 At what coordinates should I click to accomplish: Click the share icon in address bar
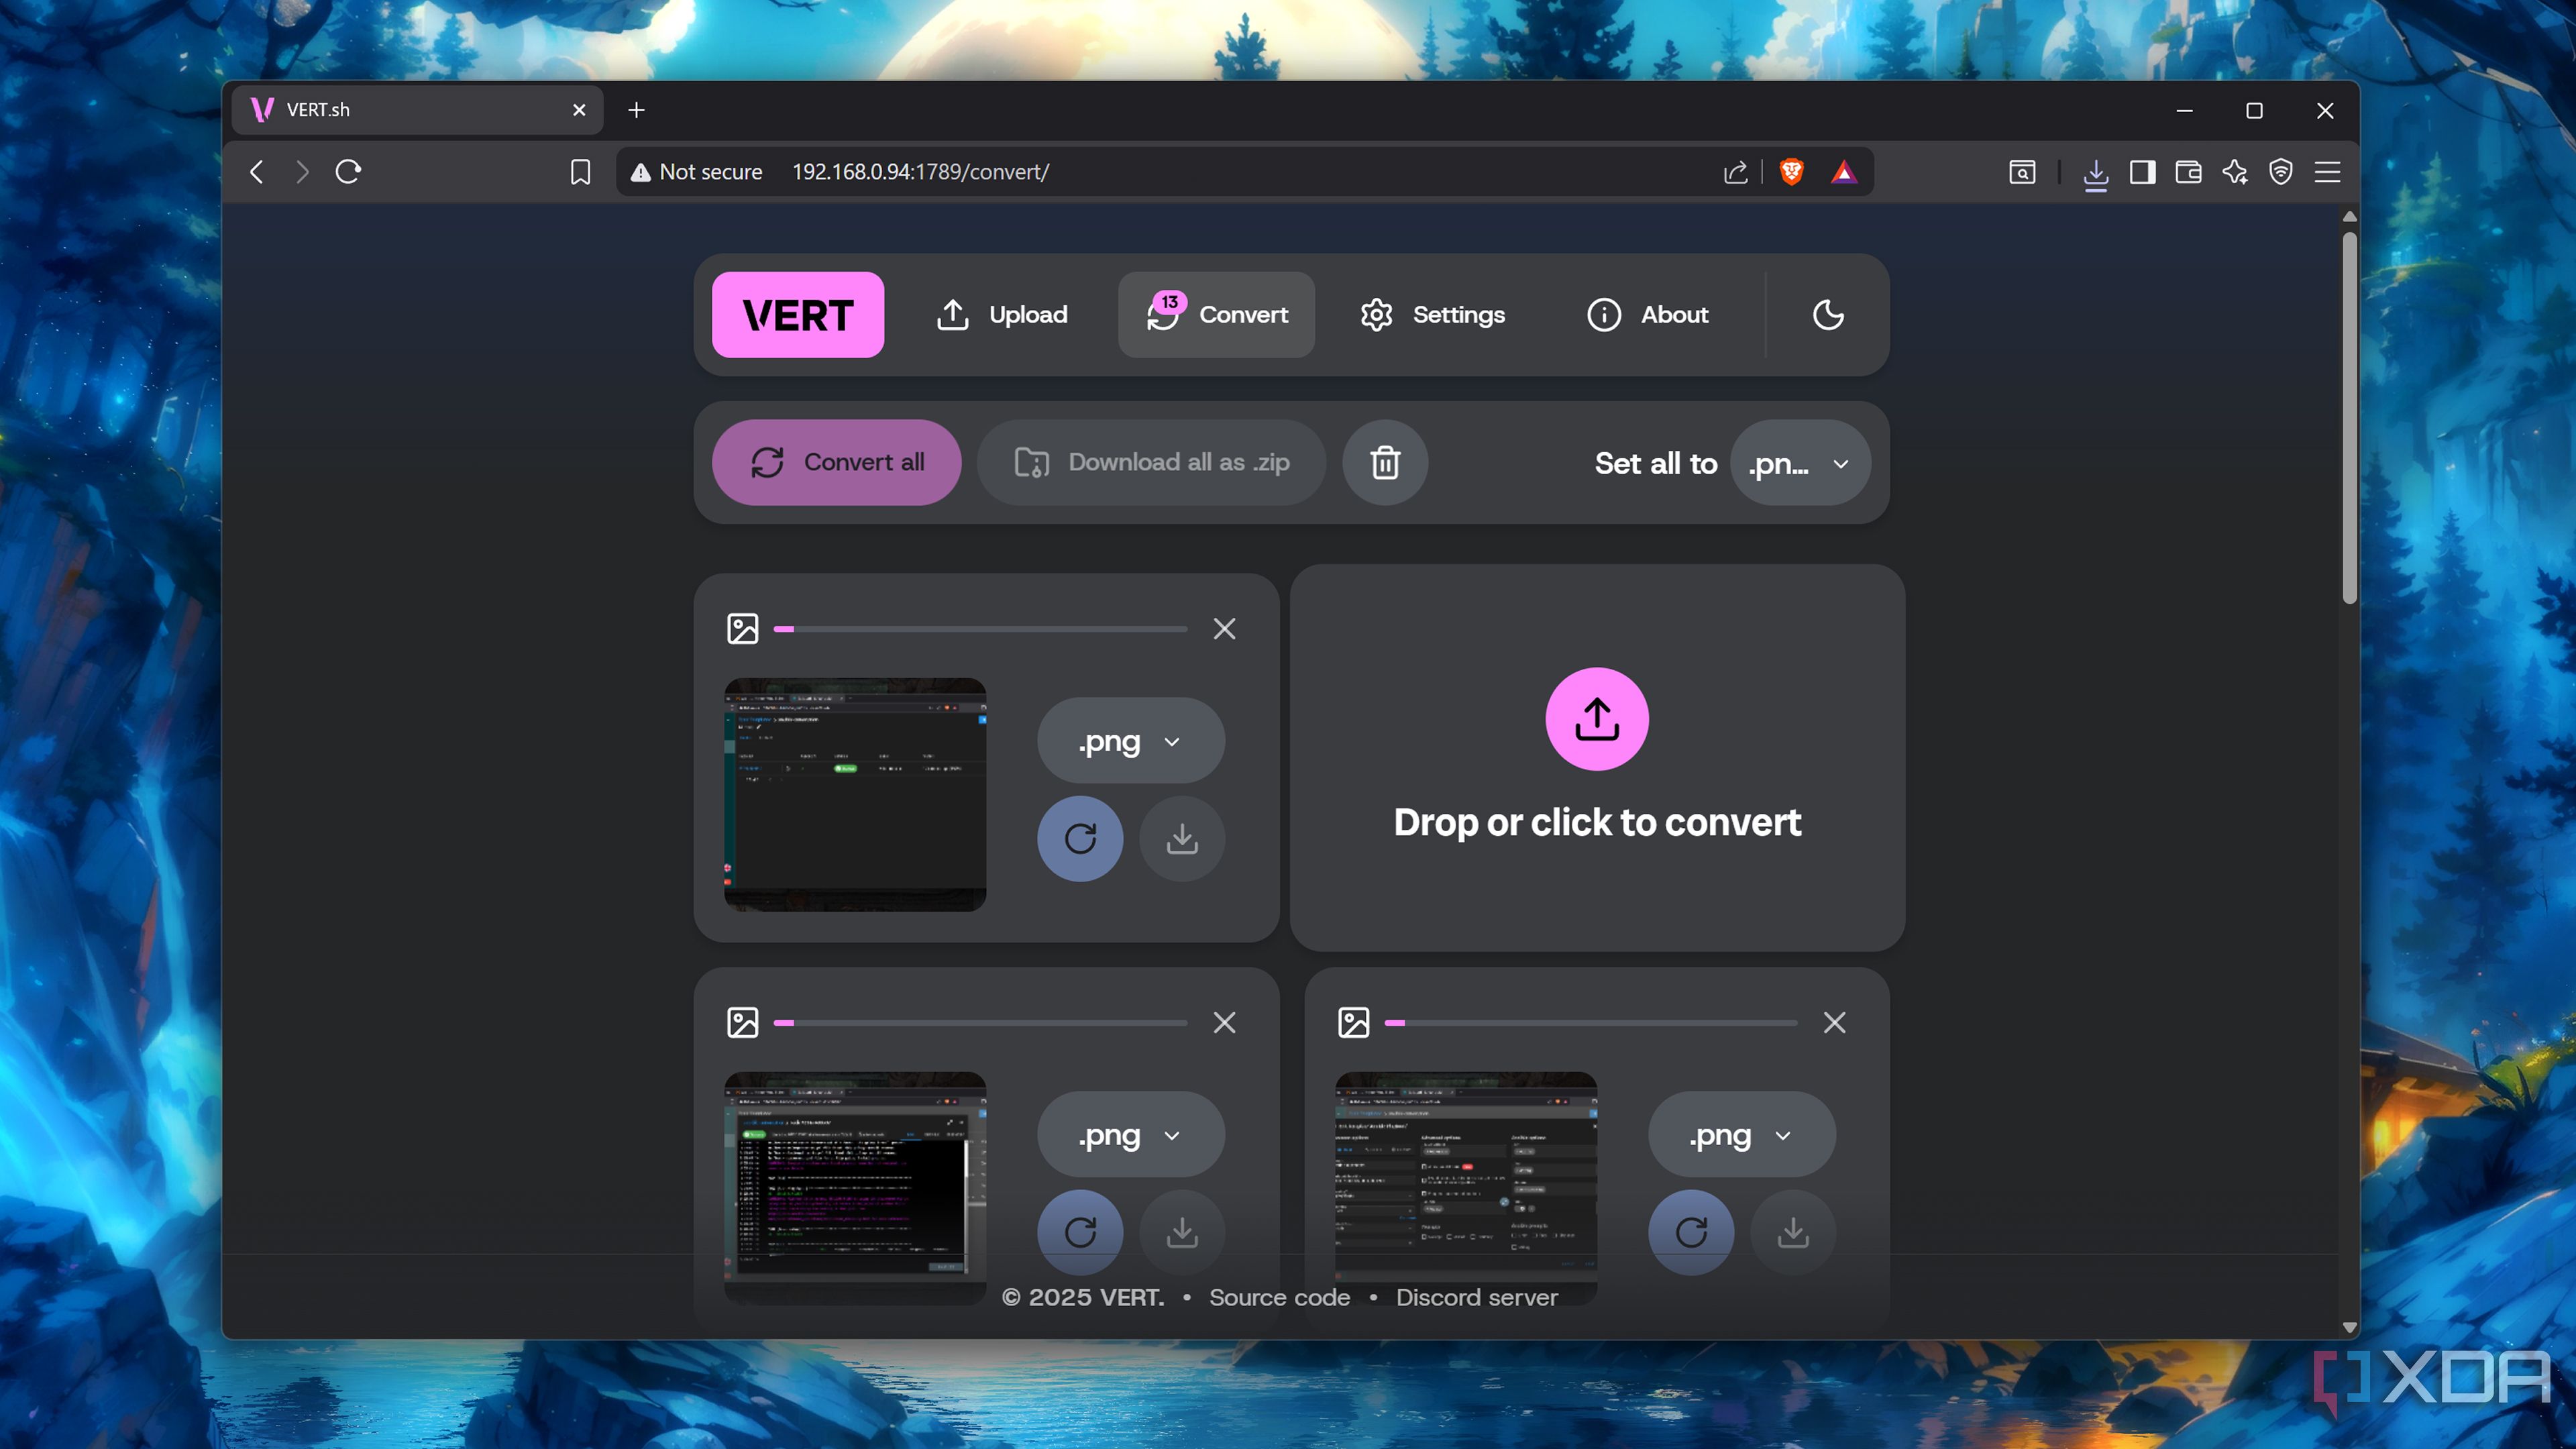click(x=1736, y=172)
